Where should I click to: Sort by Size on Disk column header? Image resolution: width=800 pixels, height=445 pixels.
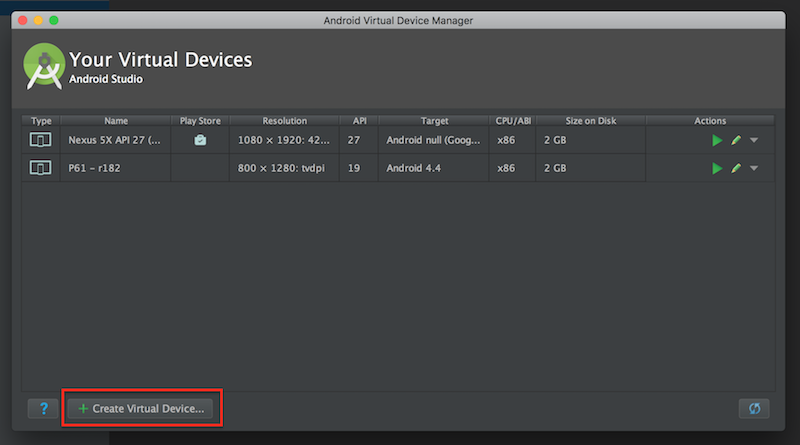pos(591,121)
